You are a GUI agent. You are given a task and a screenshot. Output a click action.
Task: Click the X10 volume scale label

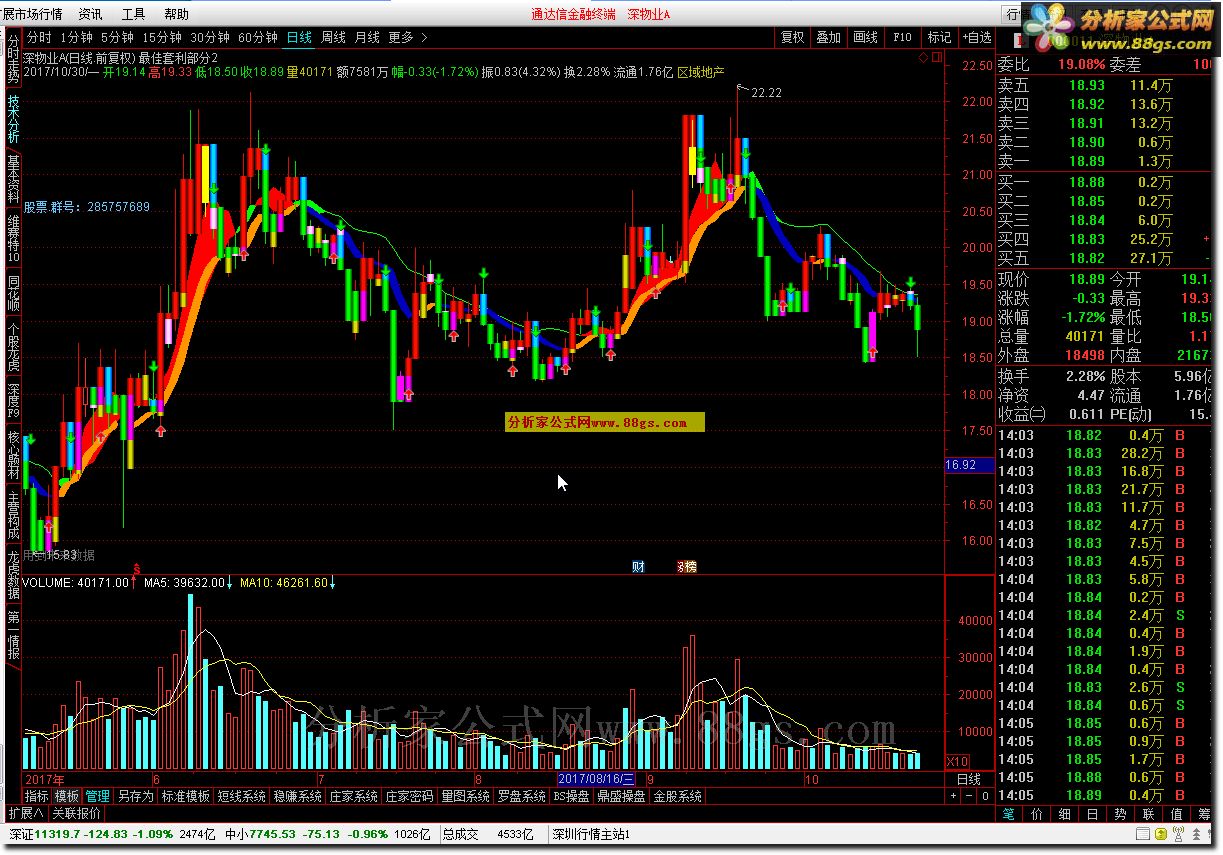pos(957,762)
